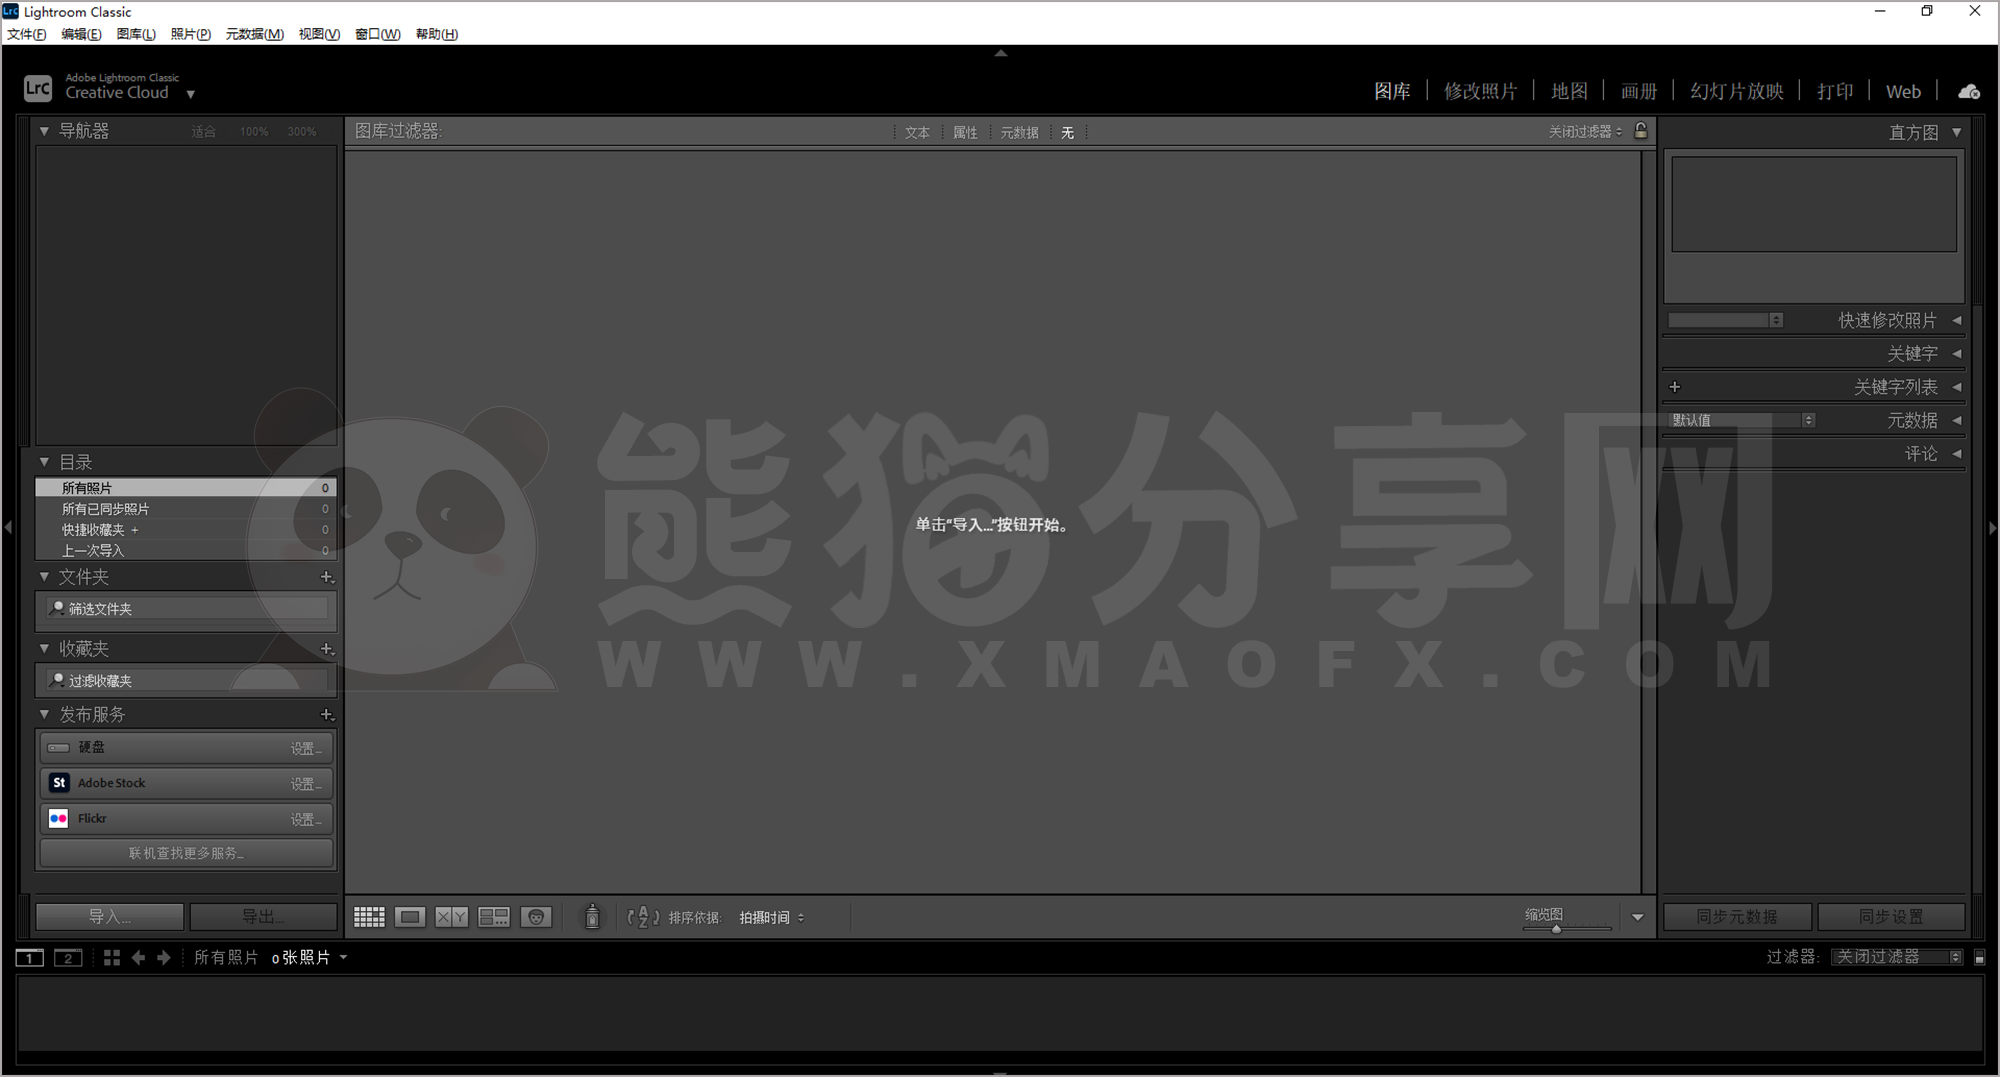Click the 导入 button

click(x=110, y=916)
